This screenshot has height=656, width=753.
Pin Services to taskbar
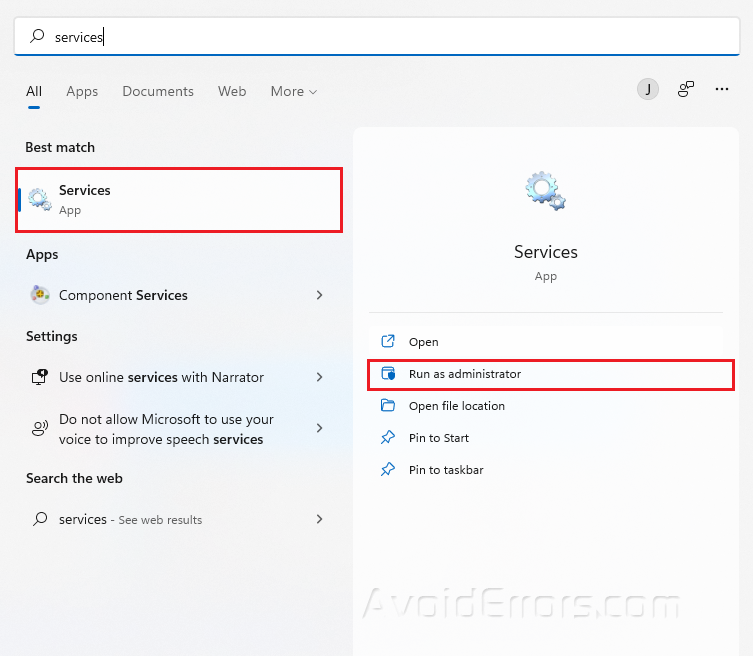click(445, 470)
